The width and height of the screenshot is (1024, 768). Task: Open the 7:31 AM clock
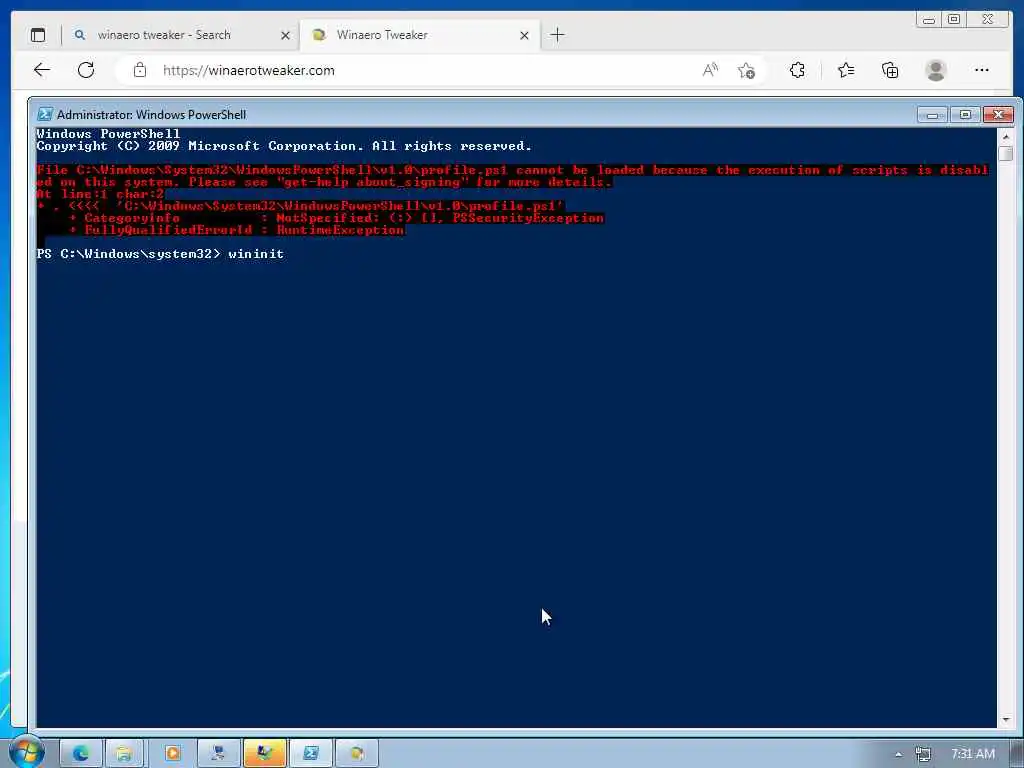(x=972, y=754)
